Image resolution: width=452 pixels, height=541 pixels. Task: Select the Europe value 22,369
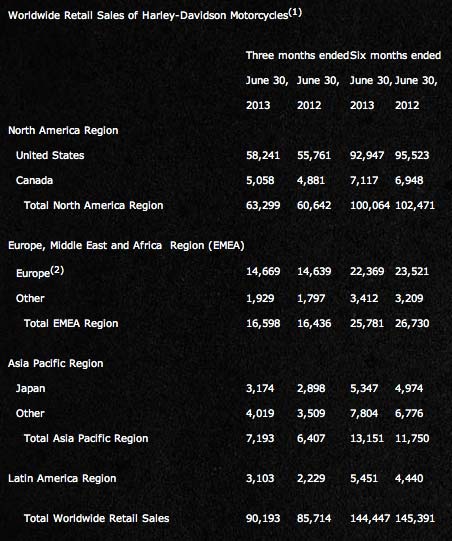click(367, 271)
